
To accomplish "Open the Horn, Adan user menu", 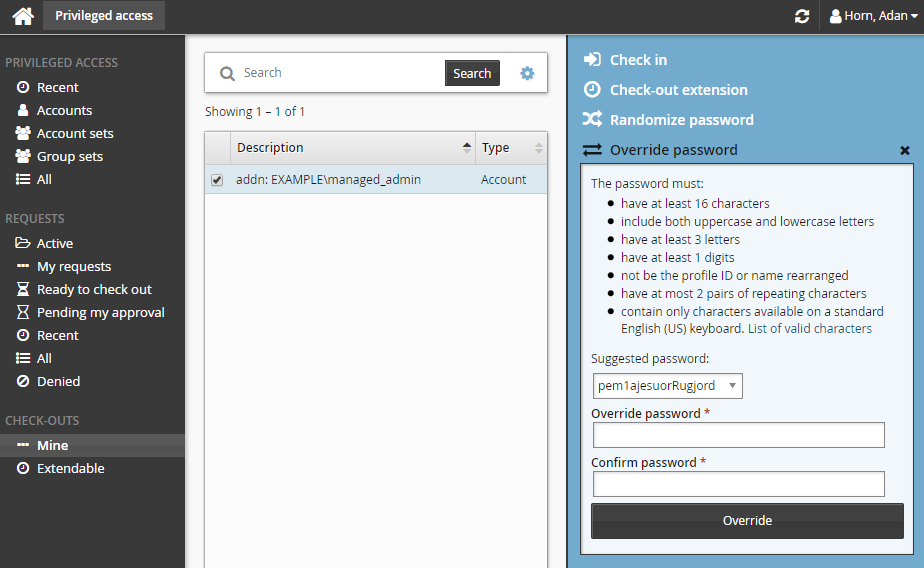I will [873, 16].
